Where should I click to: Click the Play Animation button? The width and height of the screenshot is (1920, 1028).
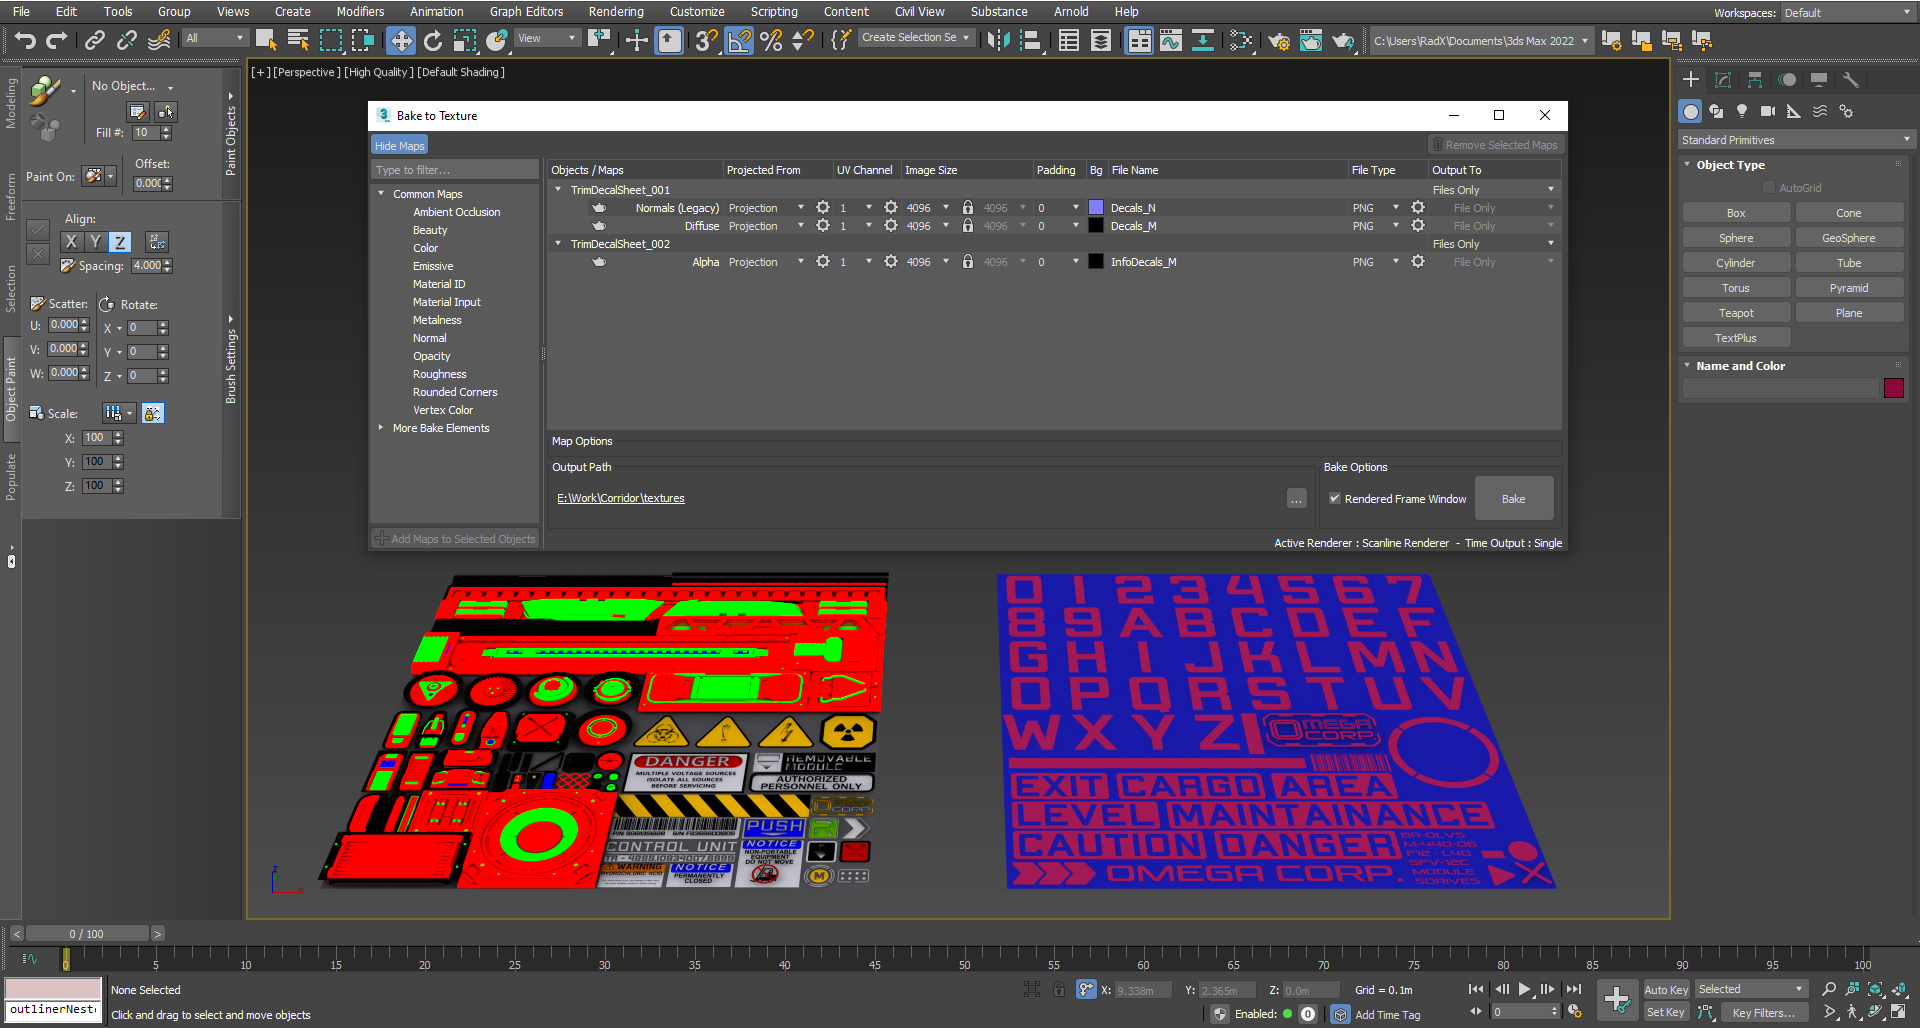pyautogui.click(x=1524, y=989)
